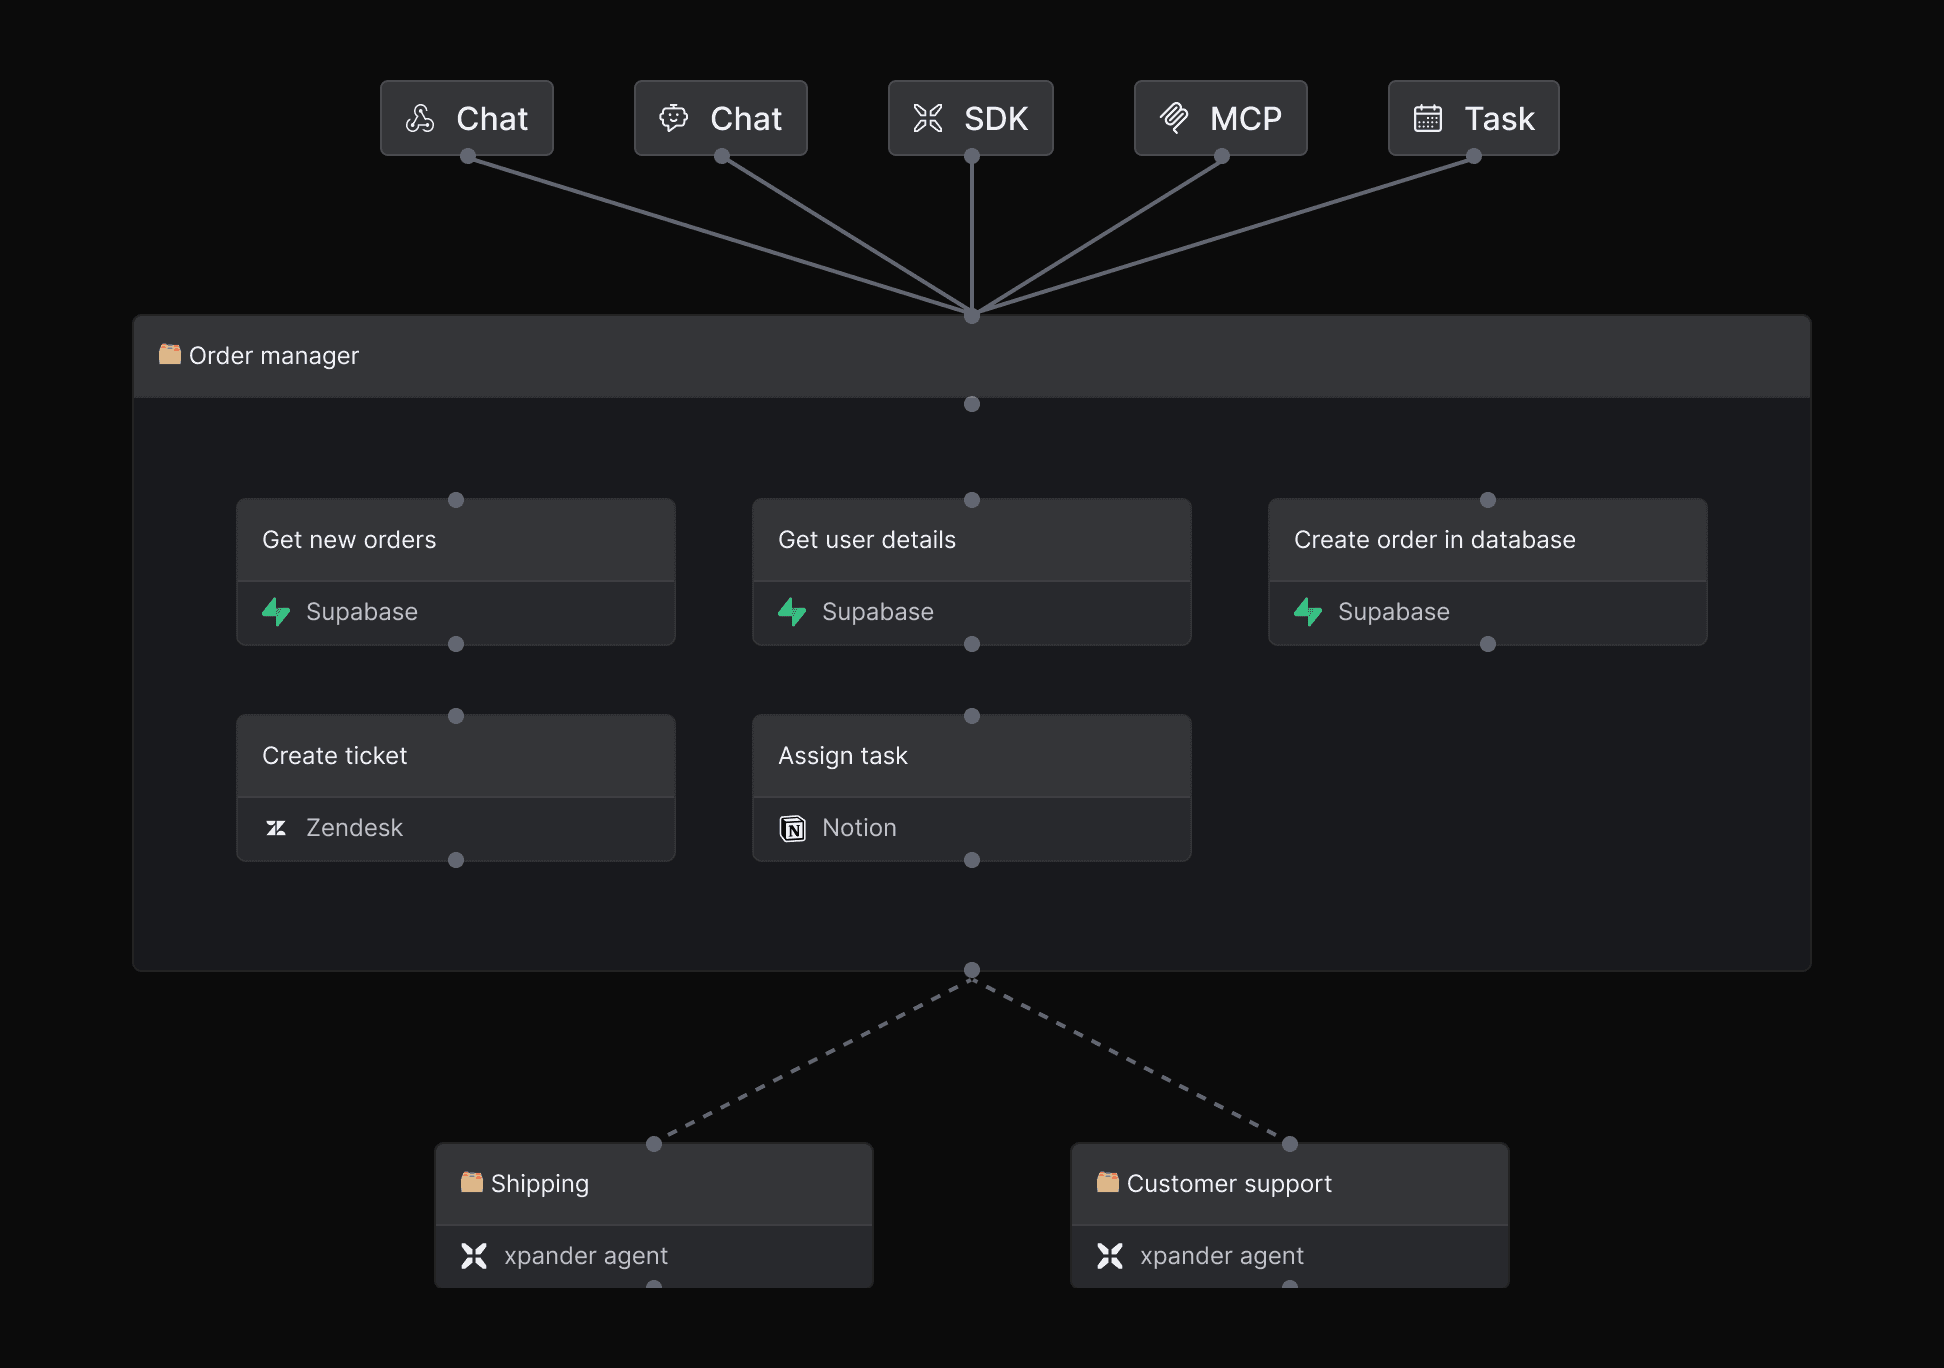Click the Order manager header title

click(x=274, y=356)
